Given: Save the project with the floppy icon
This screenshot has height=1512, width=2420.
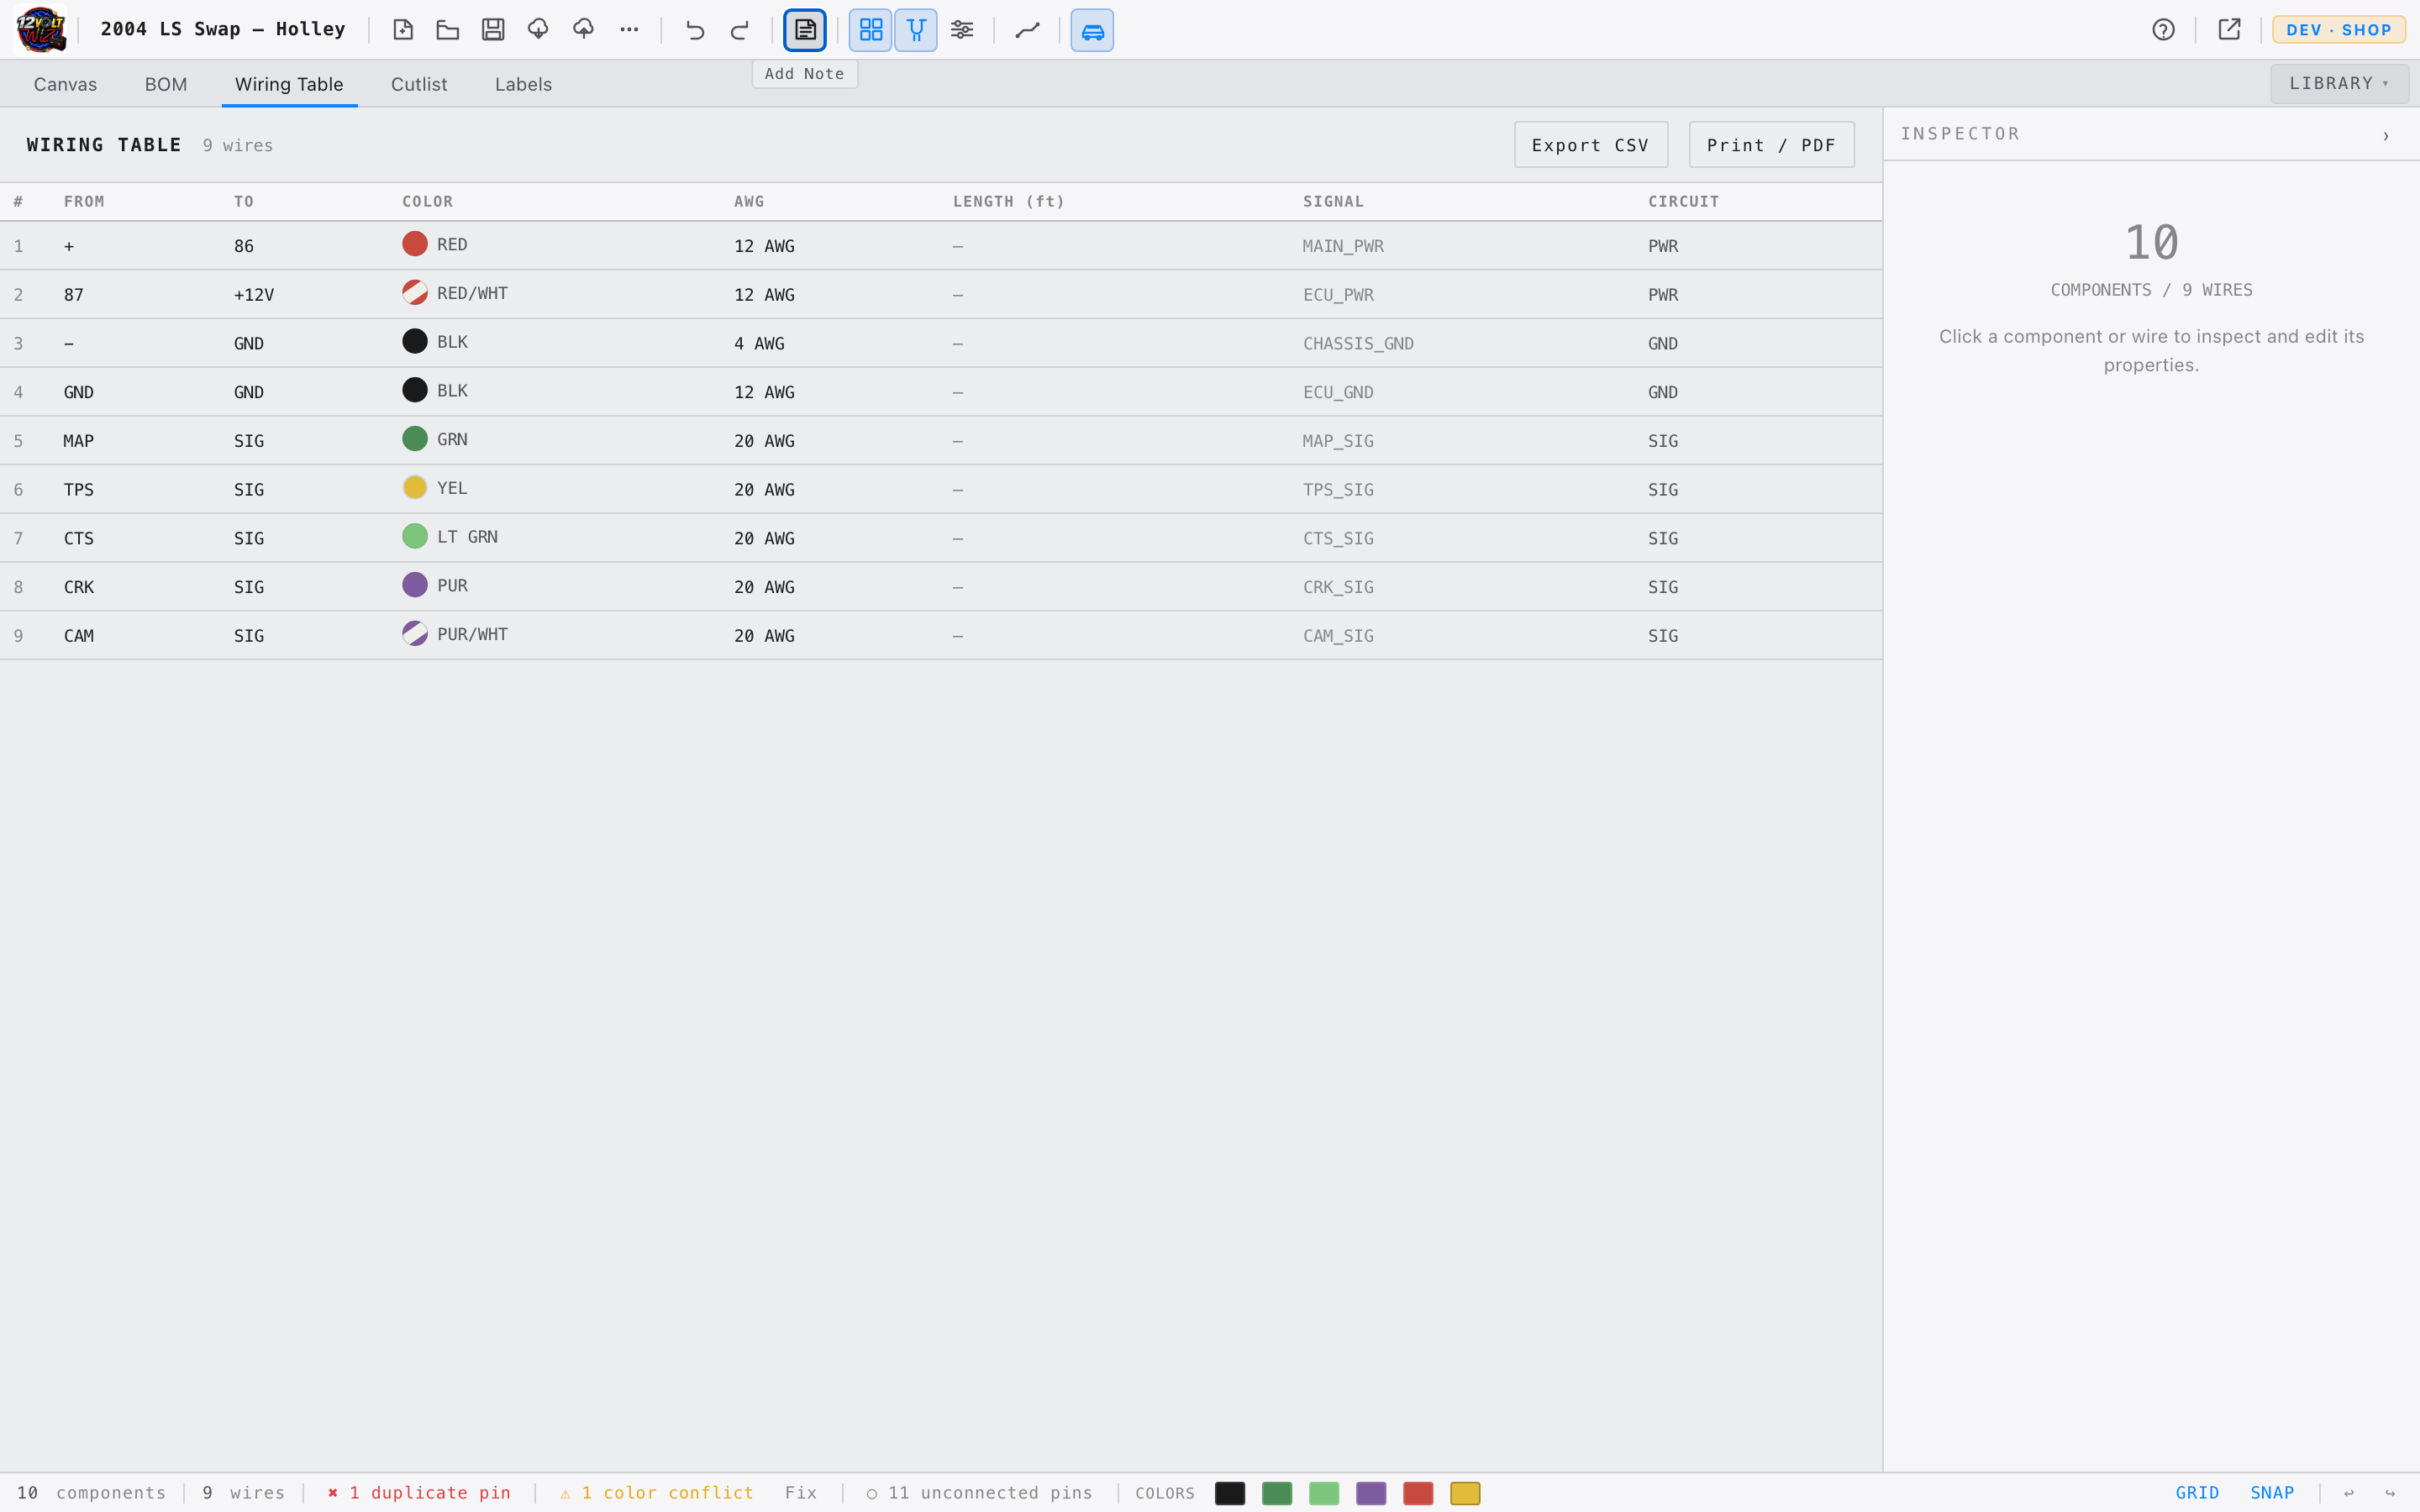Looking at the screenshot, I should tap(493, 30).
